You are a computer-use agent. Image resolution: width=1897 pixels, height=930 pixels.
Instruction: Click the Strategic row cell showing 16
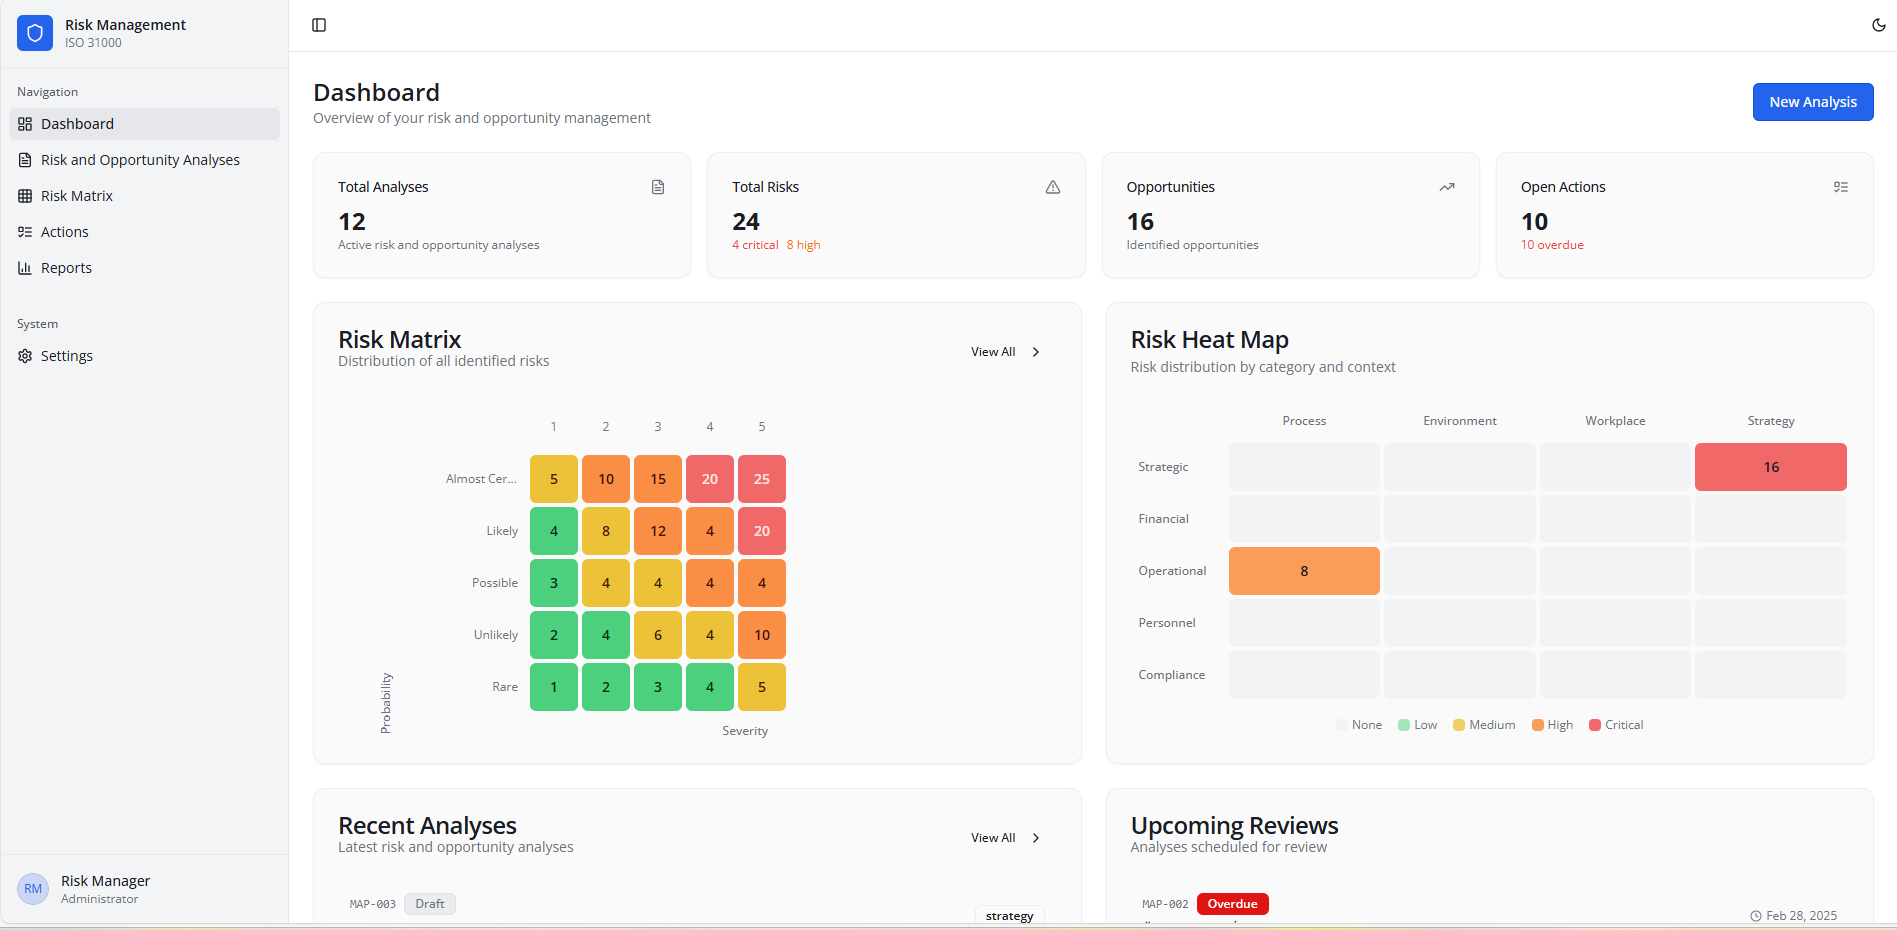tap(1770, 466)
